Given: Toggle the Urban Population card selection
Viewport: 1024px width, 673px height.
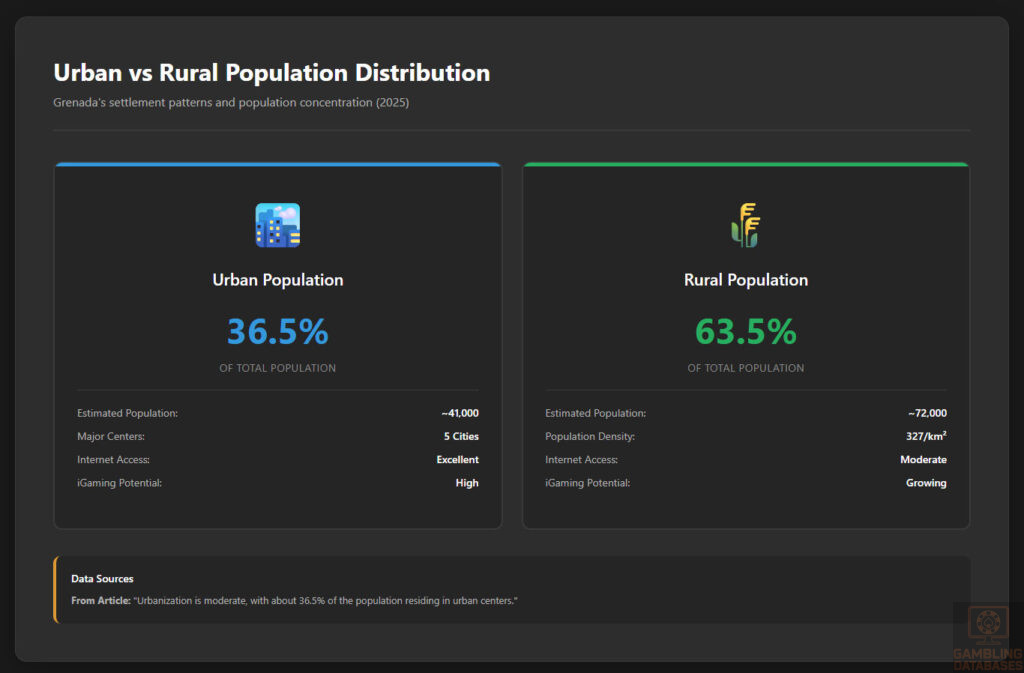Looking at the screenshot, I should 277,345.
